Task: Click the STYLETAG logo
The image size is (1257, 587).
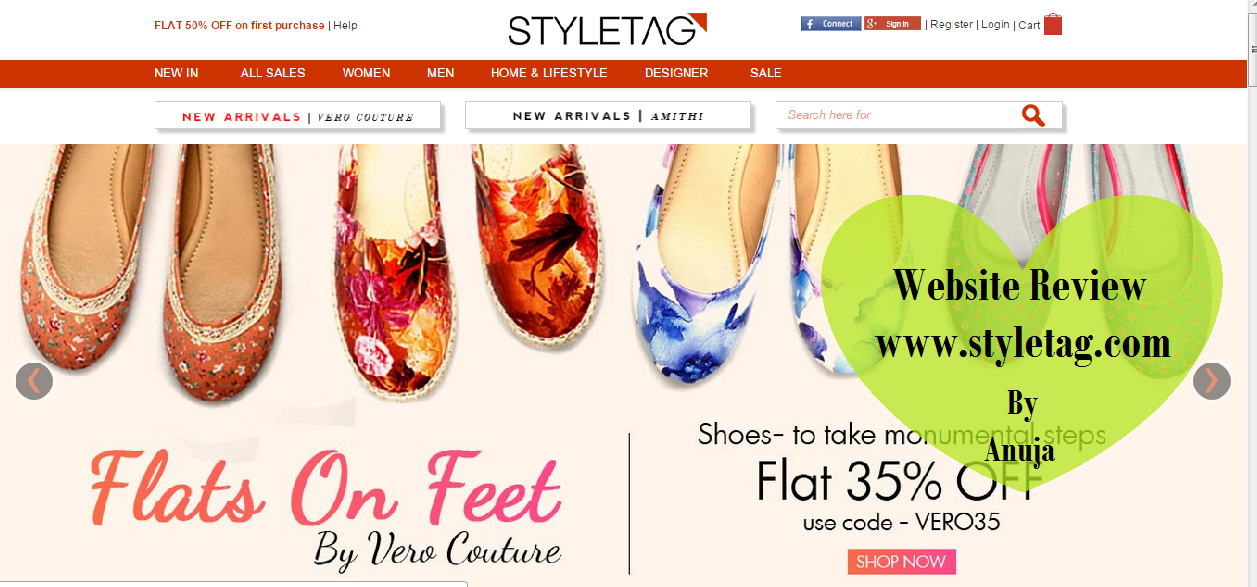Action: (607, 30)
